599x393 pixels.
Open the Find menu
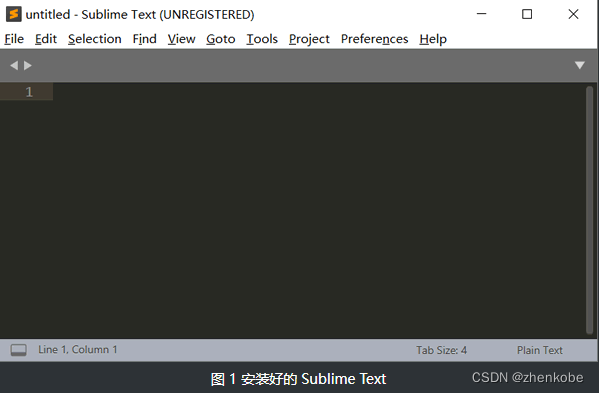144,39
